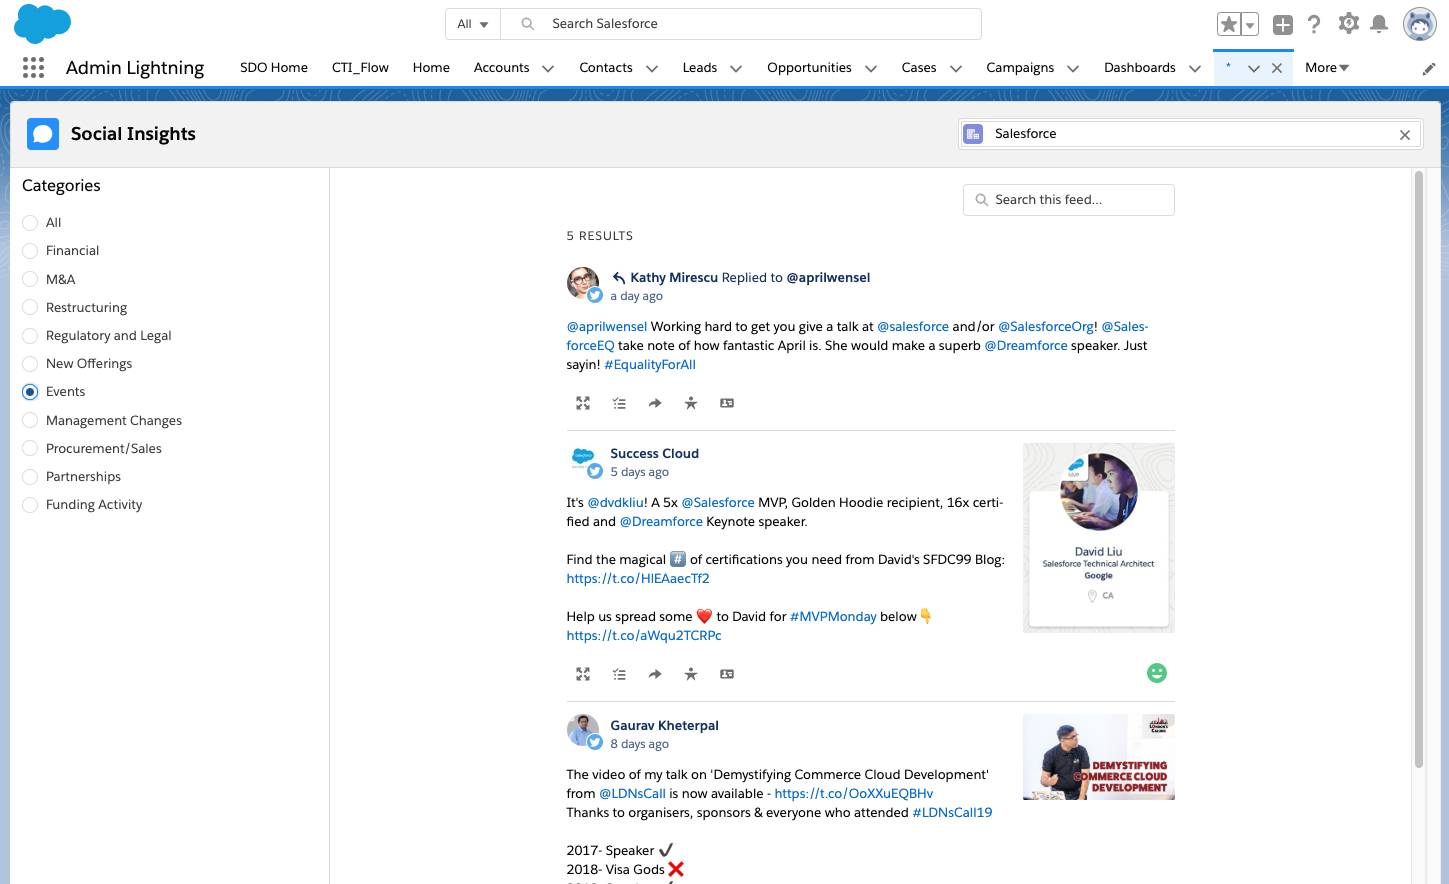Share Kathy Mirescu's post with the arrow icon

(655, 403)
